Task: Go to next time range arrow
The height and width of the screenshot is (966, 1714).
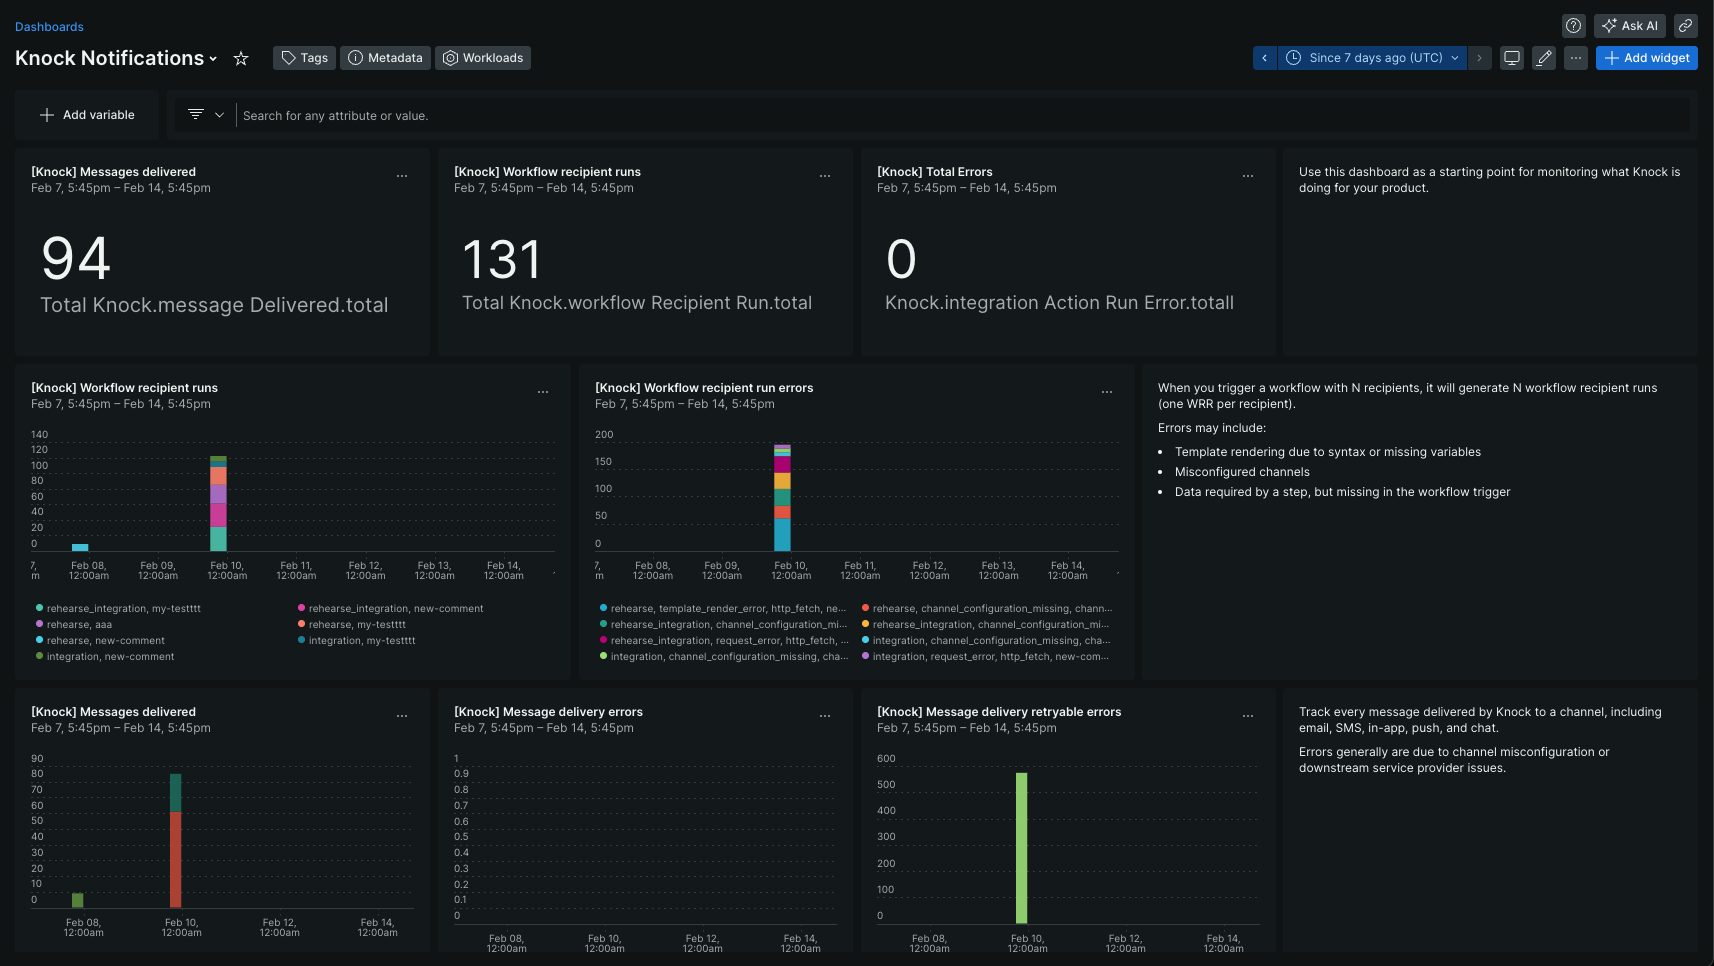Action: [x=1480, y=58]
